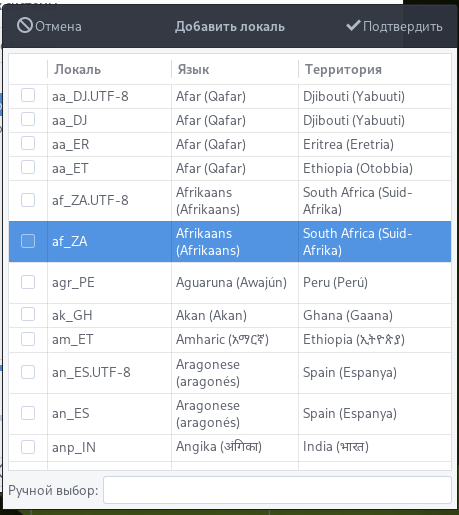The image size is (459, 515).
Task: Select the Aragonese an_ES row
Action: click(230, 414)
